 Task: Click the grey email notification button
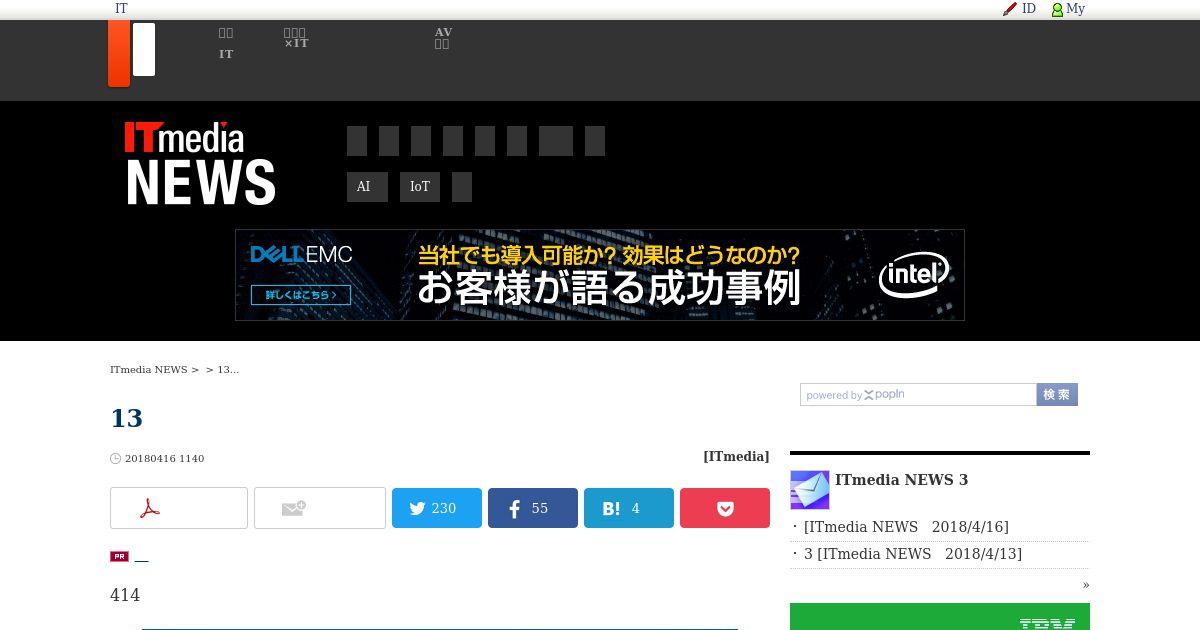coord(320,508)
